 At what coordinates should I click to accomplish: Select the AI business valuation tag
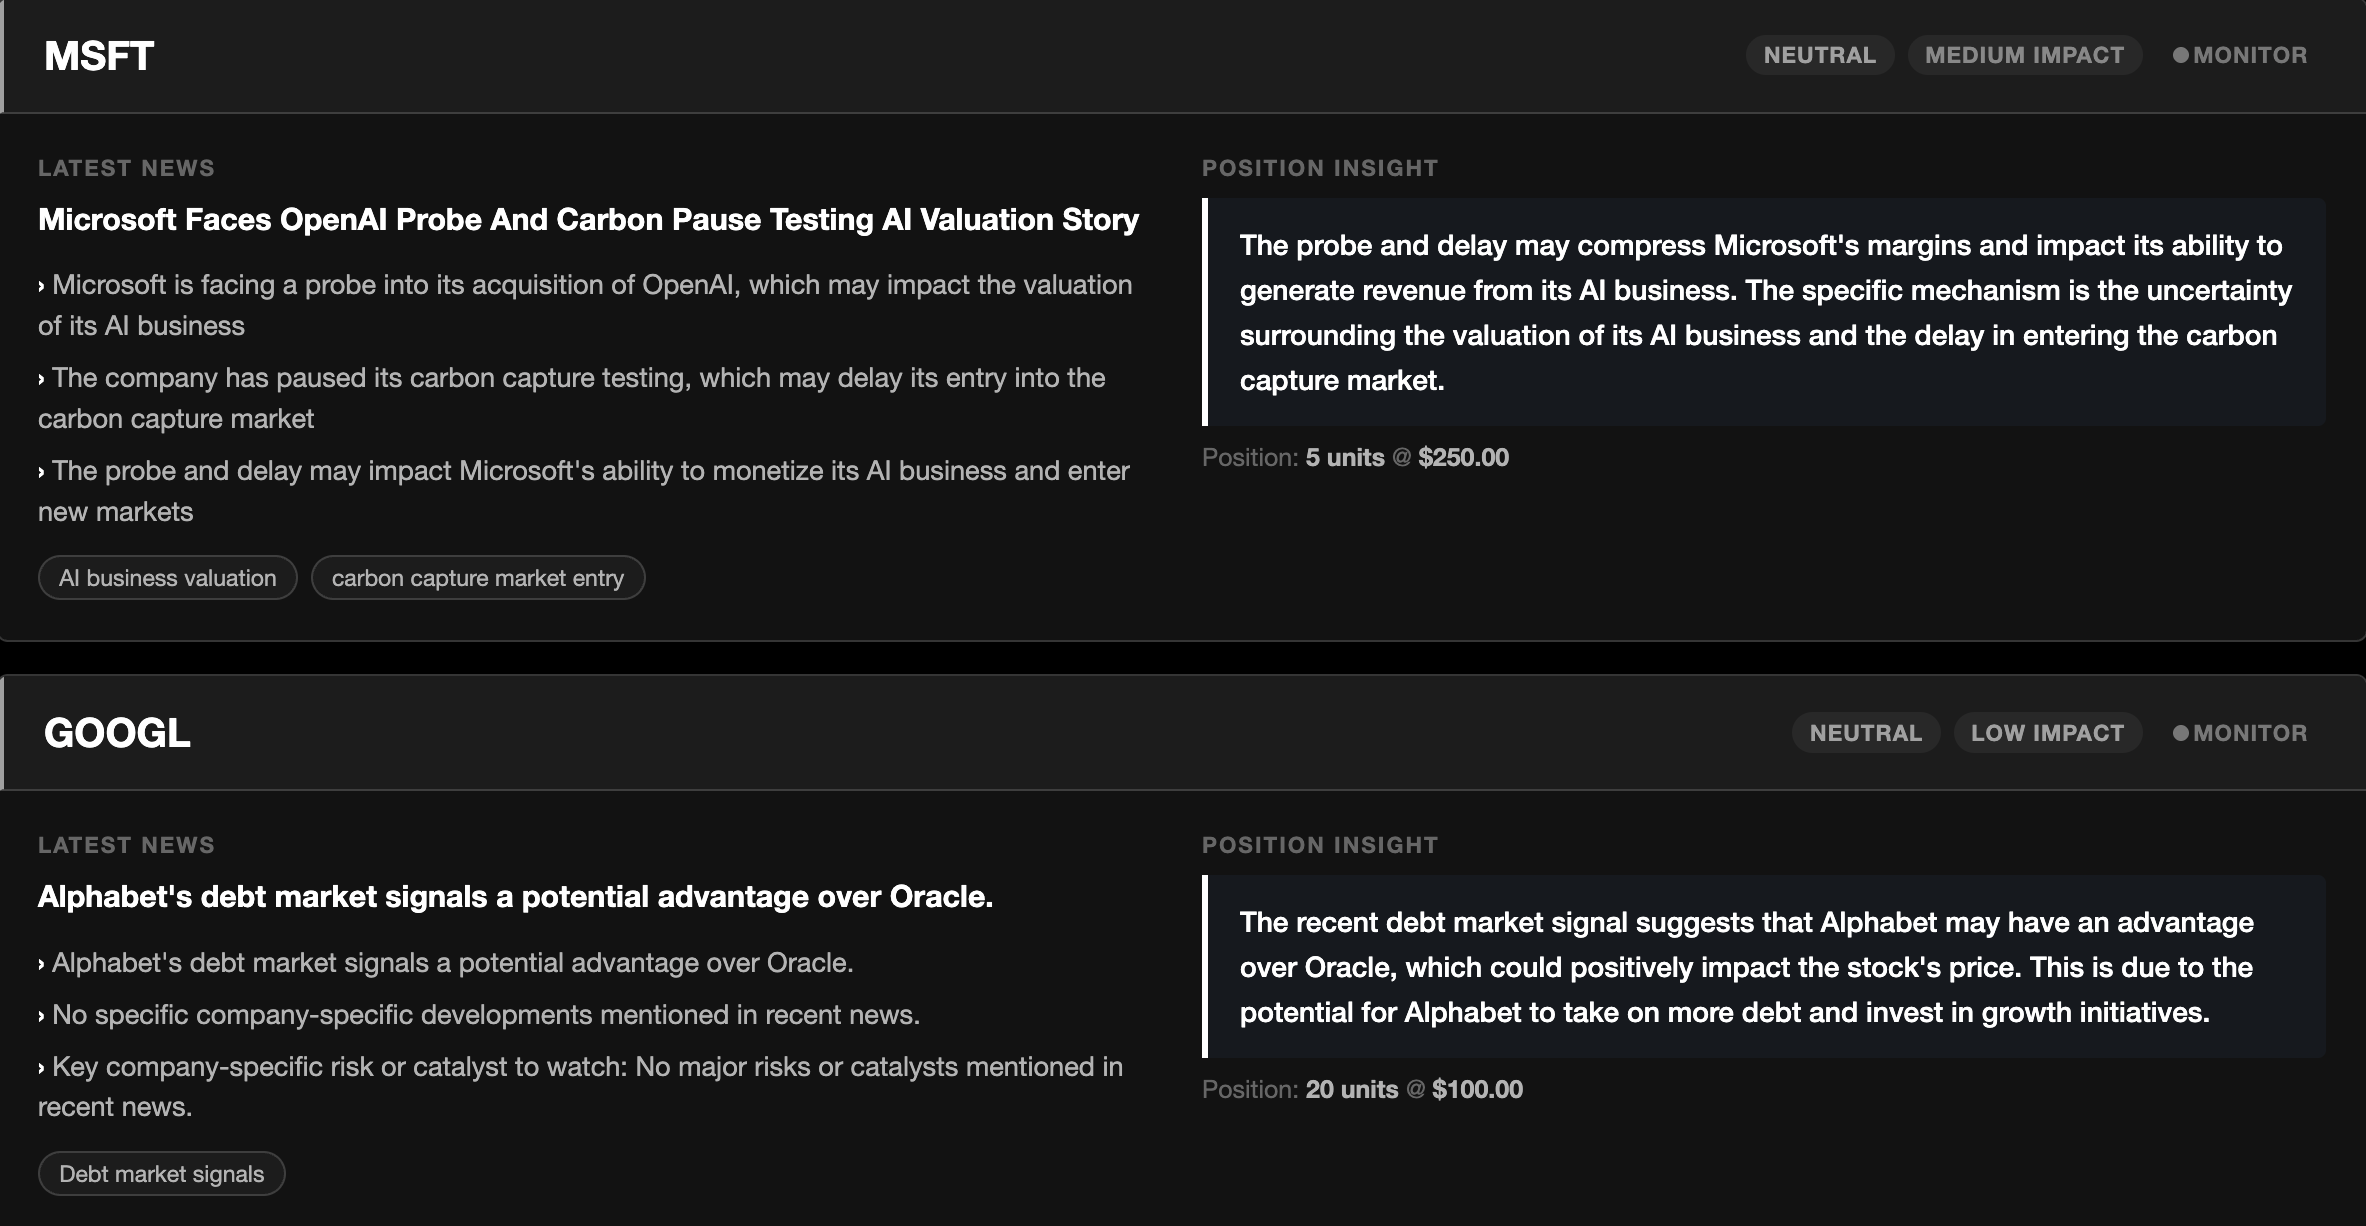(x=167, y=578)
